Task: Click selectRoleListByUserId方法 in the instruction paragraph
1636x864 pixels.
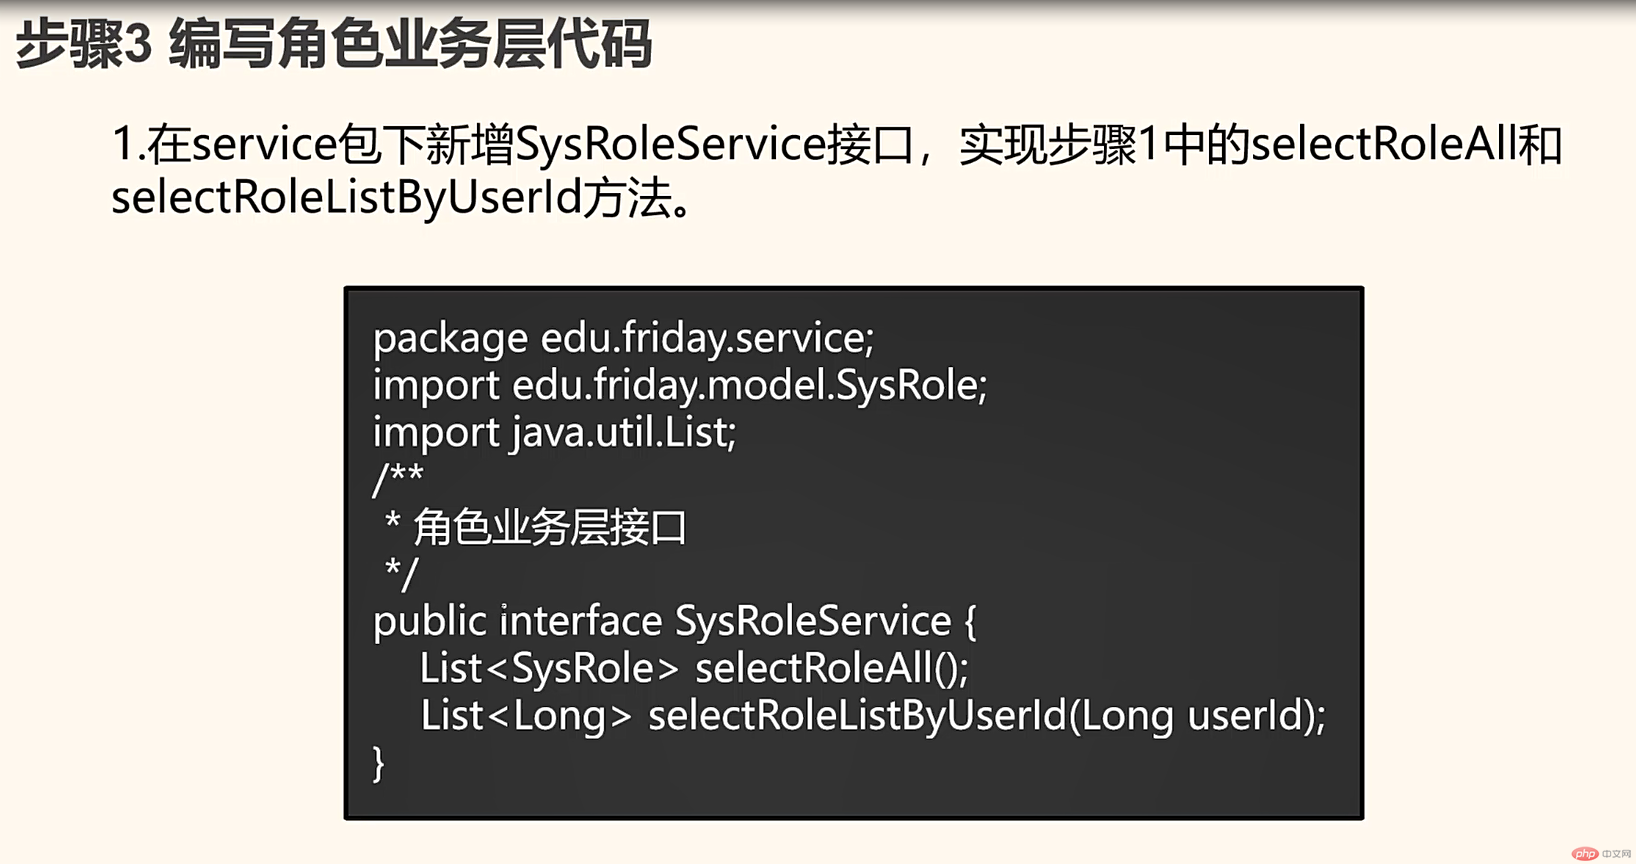Action: point(391,197)
